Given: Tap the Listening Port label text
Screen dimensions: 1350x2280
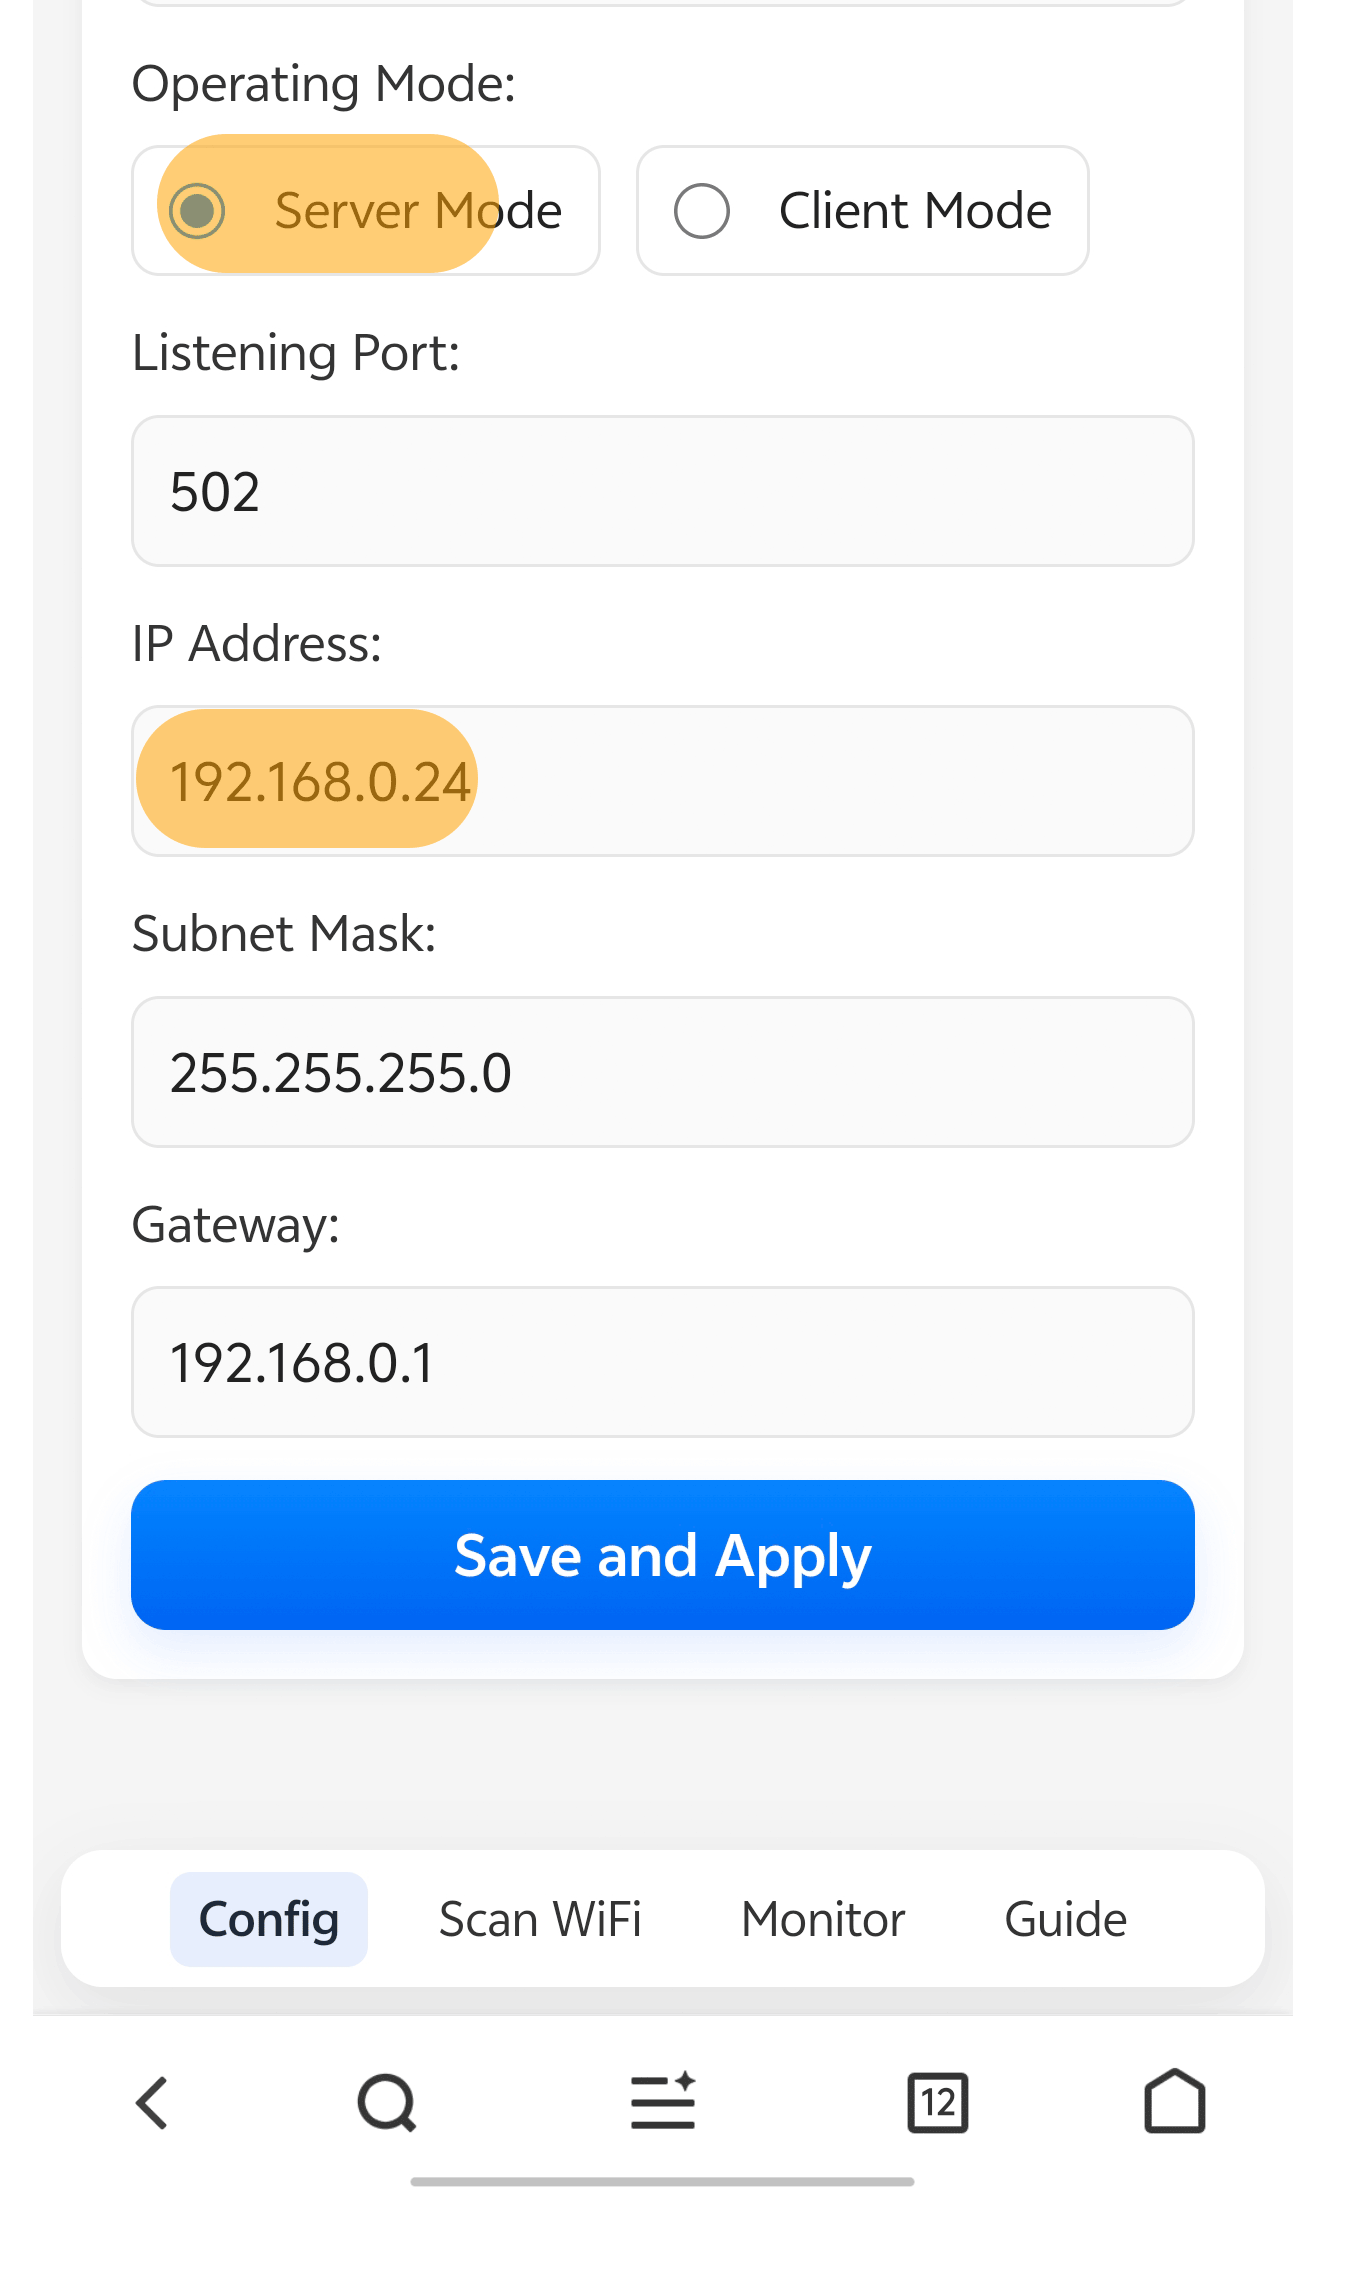Looking at the screenshot, I should tap(296, 353).
